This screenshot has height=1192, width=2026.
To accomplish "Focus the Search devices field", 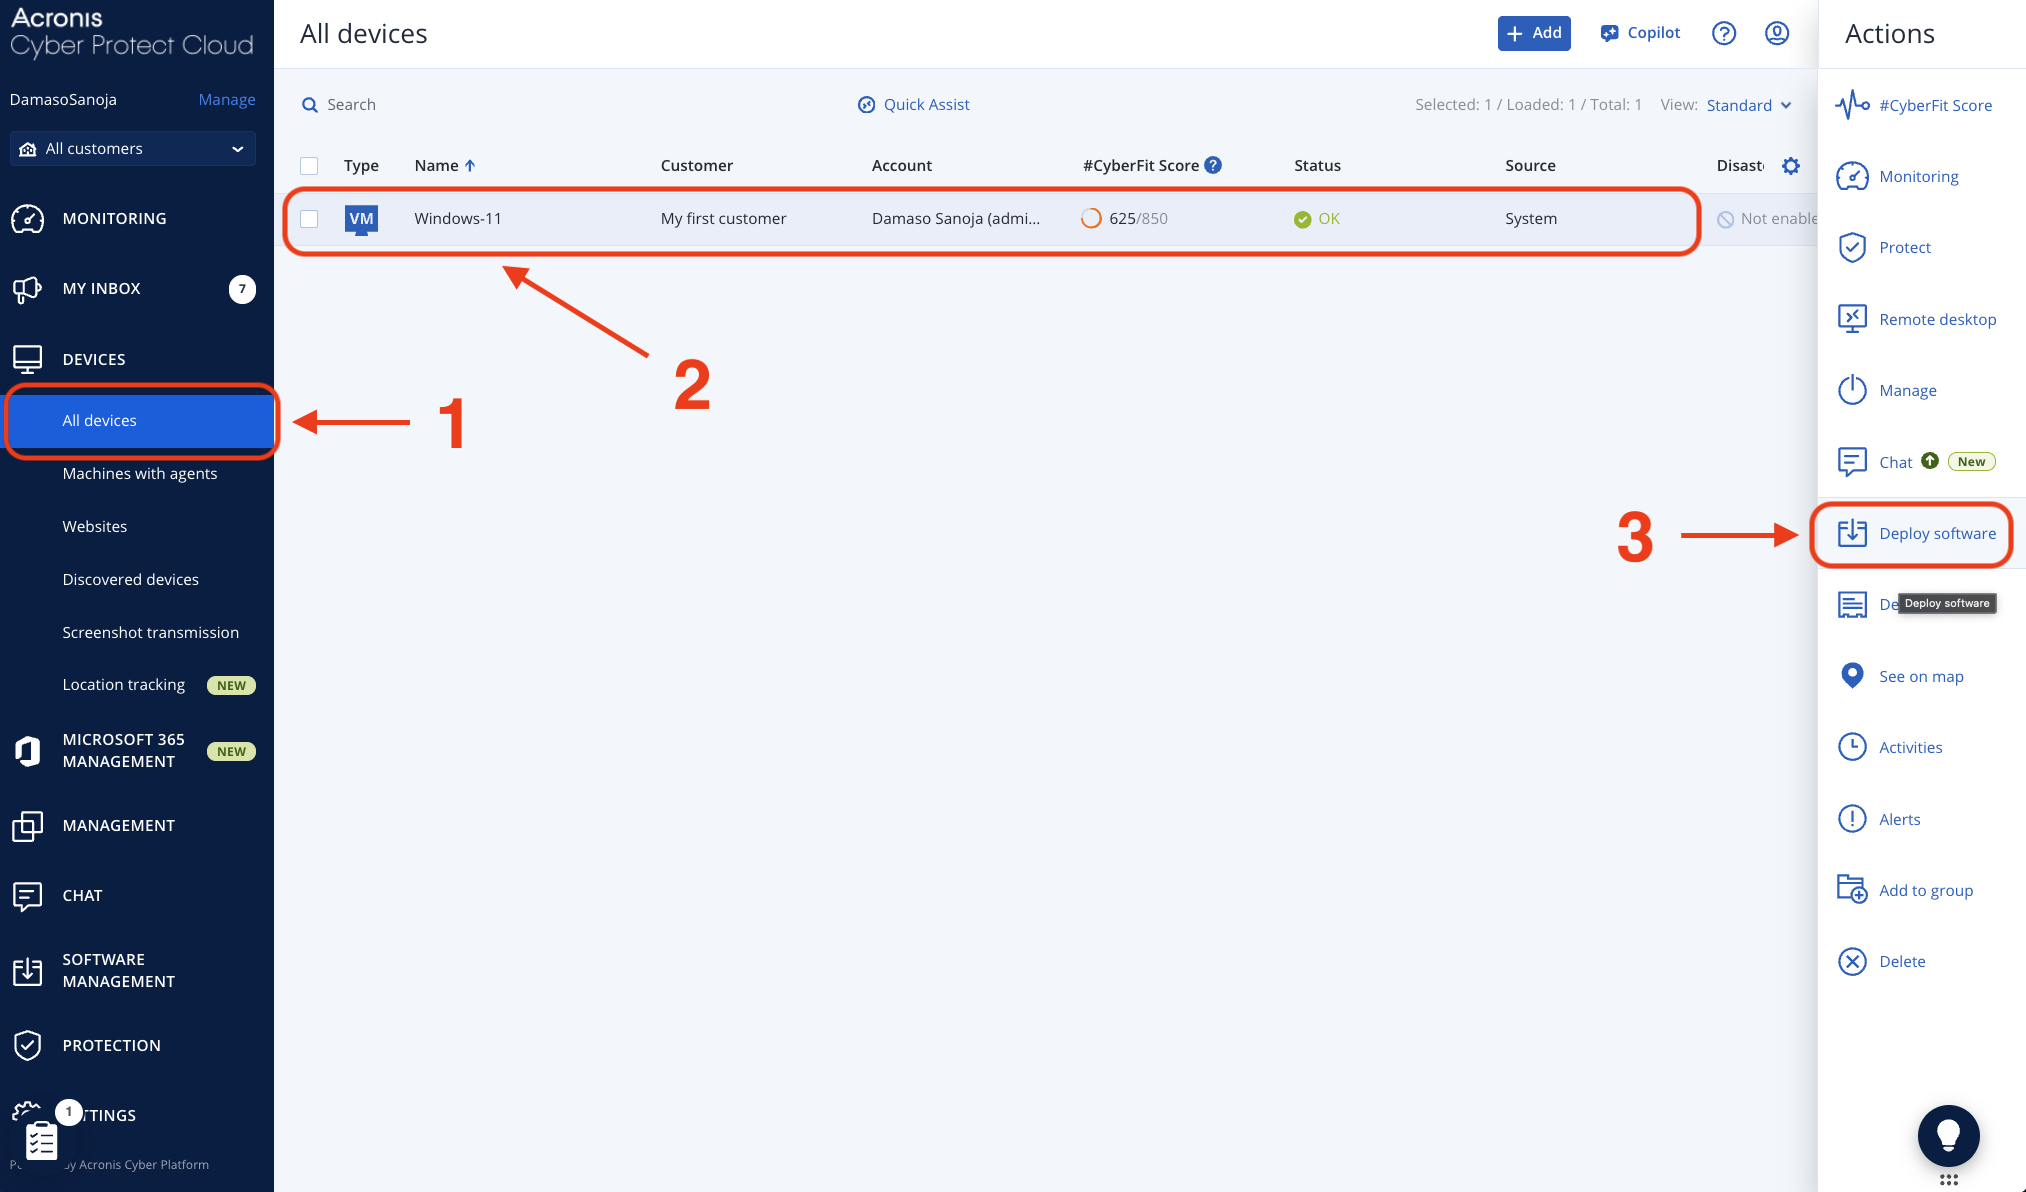I will (x=352, y=105).
